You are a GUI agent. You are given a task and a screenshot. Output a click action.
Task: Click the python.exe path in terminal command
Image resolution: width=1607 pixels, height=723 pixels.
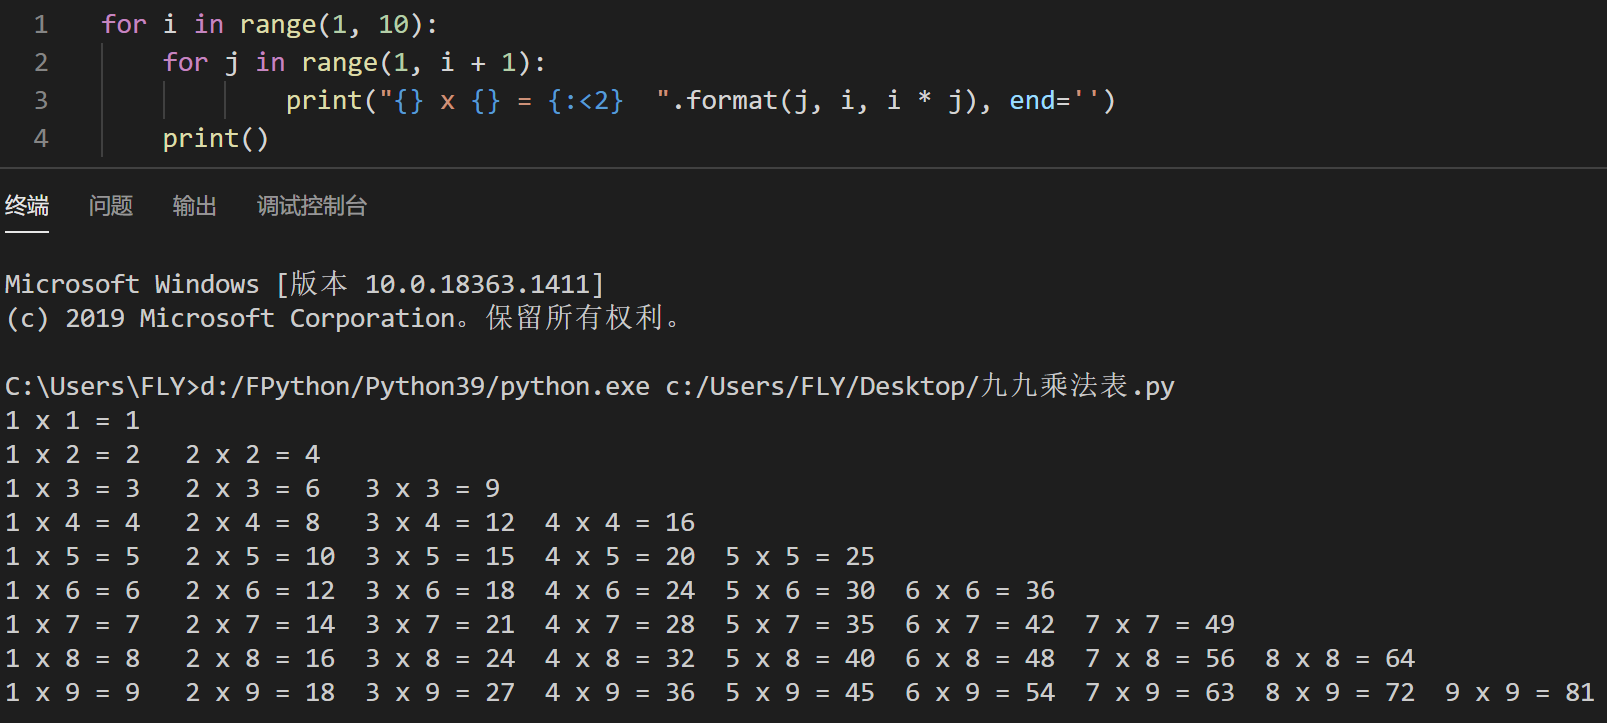[425, 386]
